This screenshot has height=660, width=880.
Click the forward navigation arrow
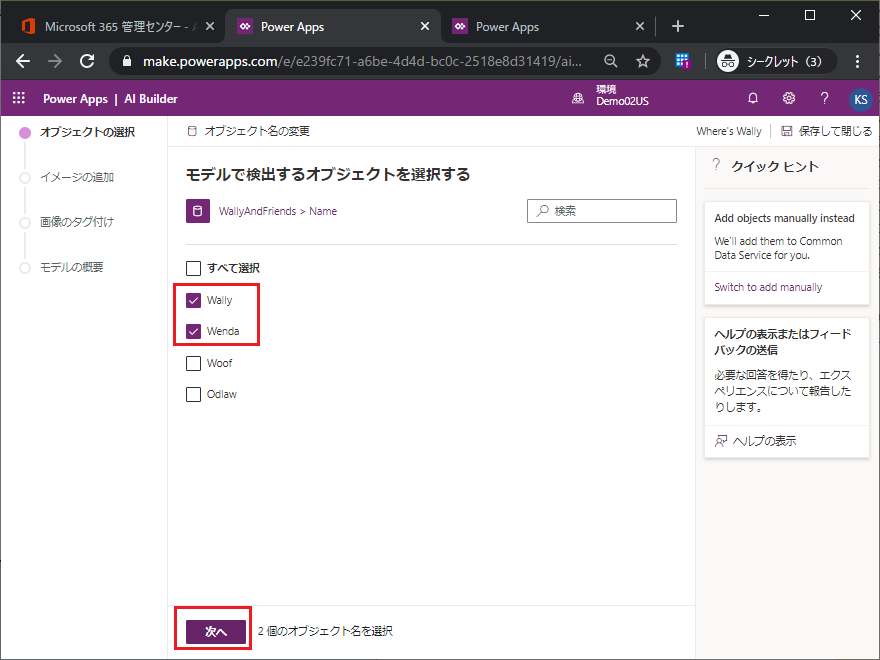coord(55,61)
